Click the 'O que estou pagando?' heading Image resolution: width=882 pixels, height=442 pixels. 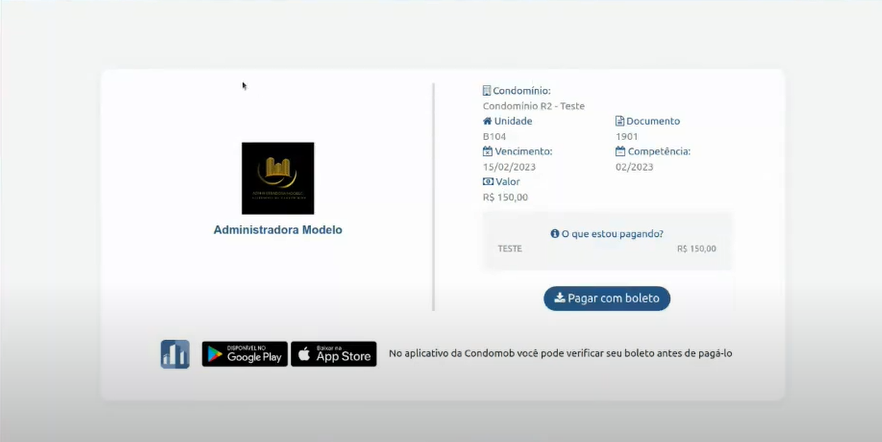click(x=612, y=234)
